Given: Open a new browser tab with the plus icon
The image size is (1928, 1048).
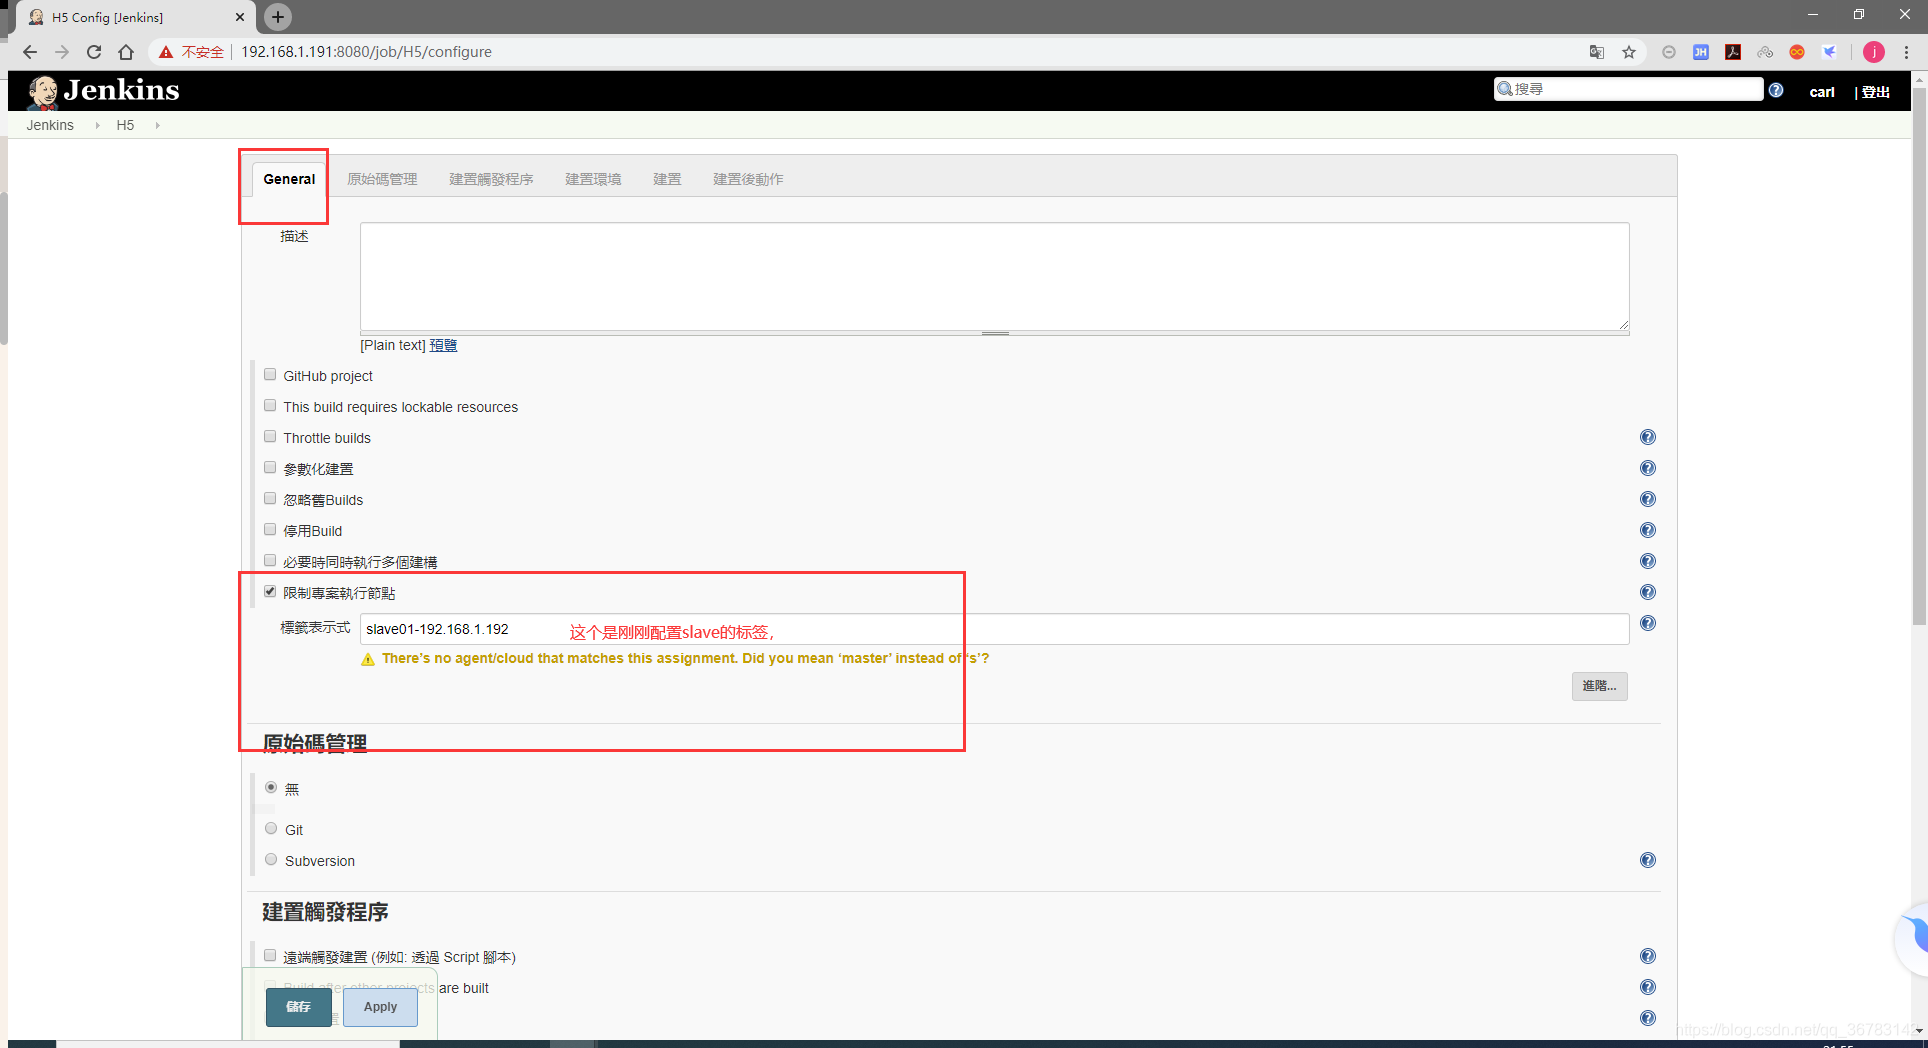Looking at the screenshot, I should [x=278, y=16].
